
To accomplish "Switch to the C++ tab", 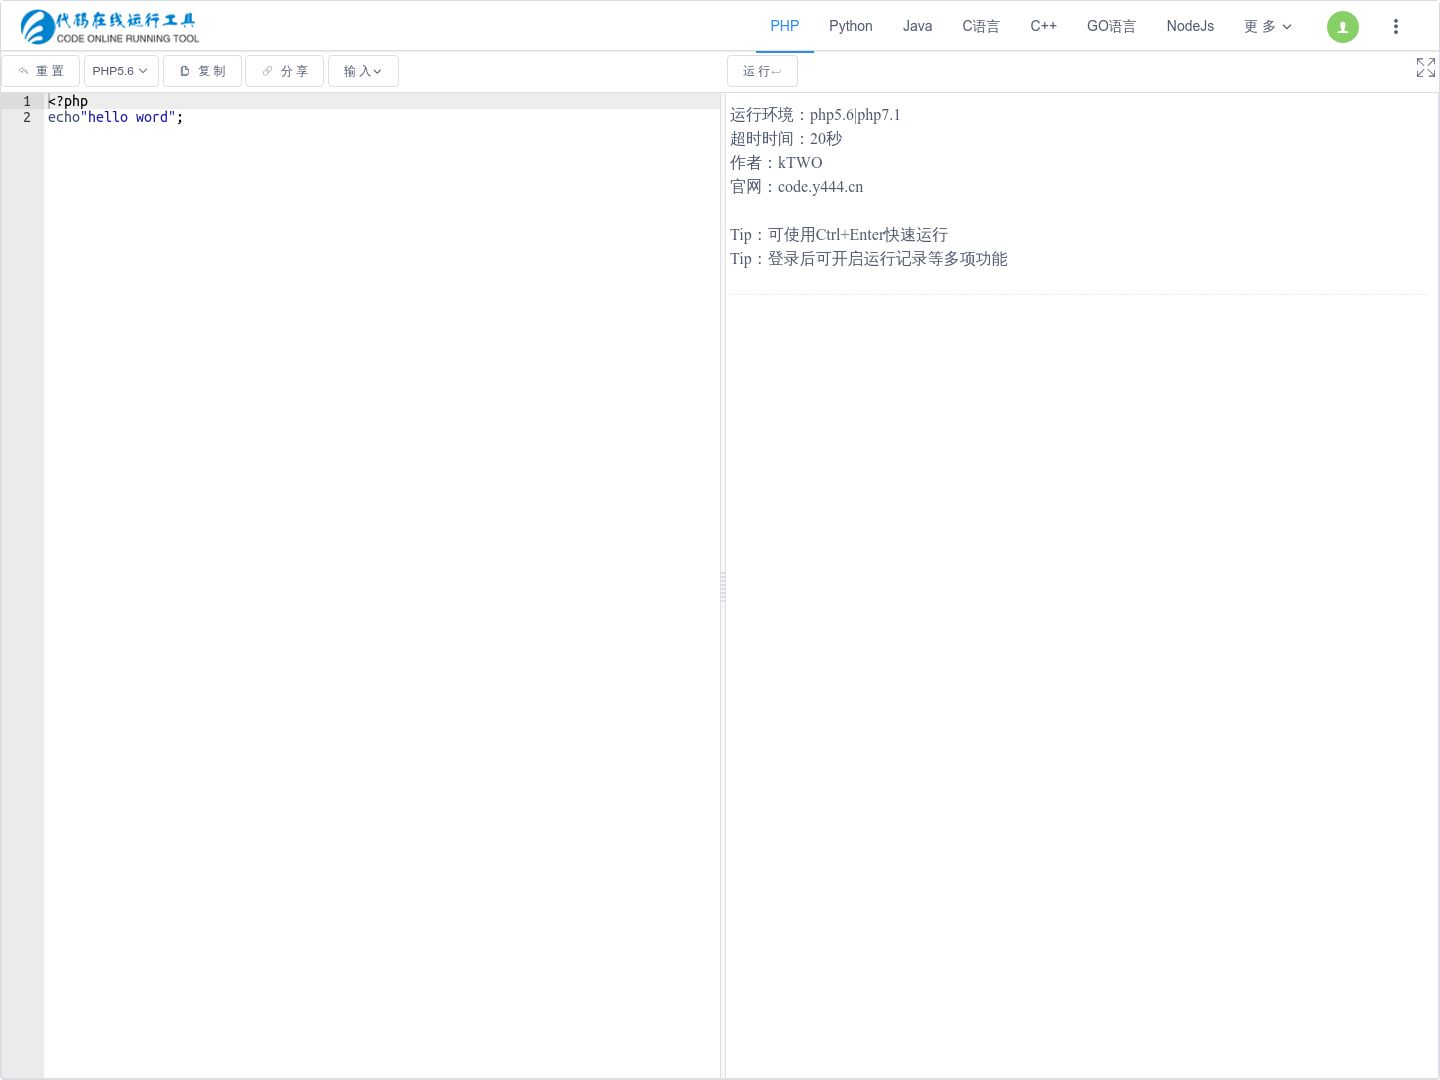I will coord(1044,26).
